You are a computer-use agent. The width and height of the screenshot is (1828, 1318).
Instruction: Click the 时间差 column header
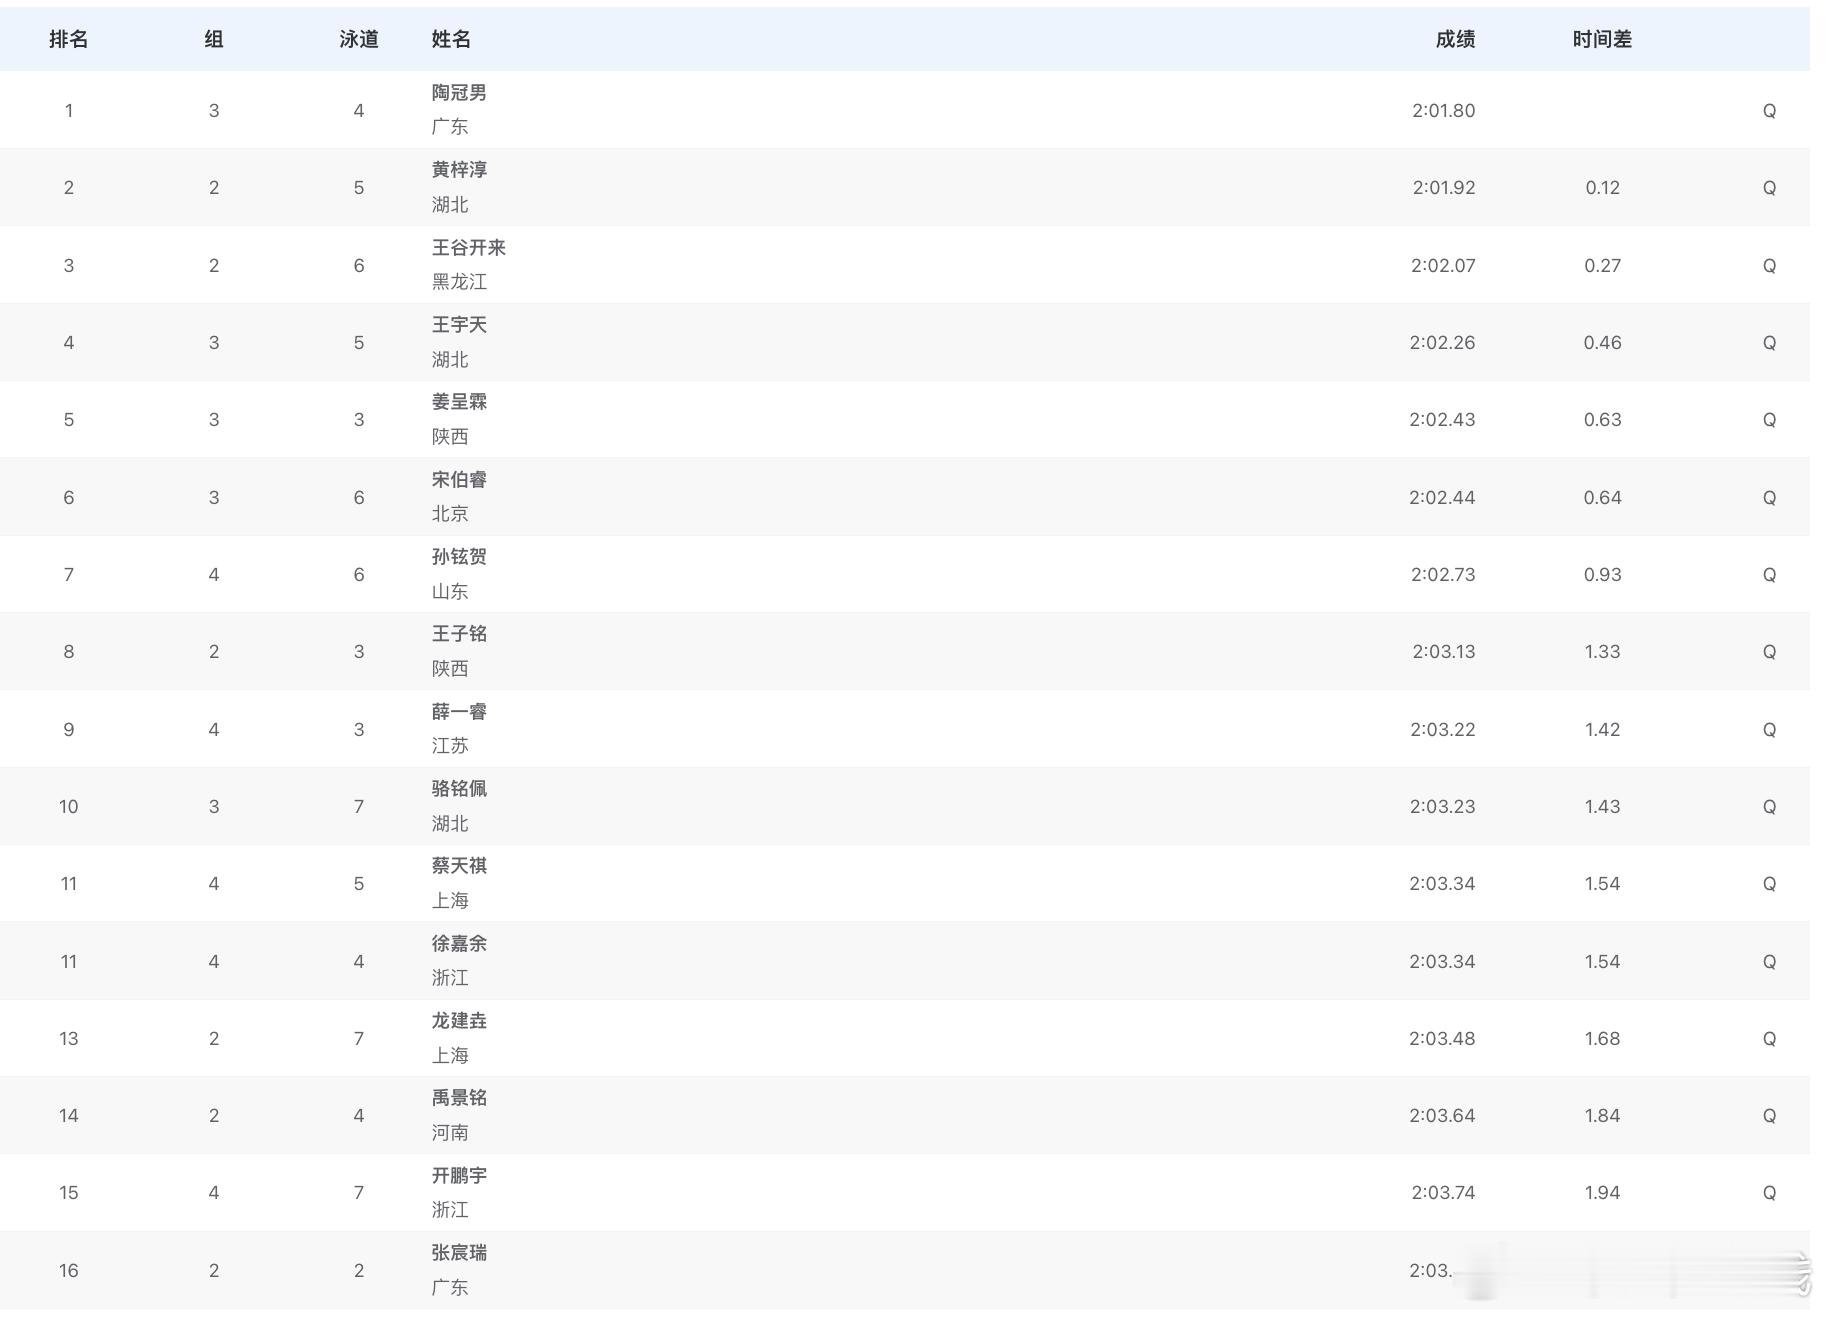click(x=1602, y=39)
